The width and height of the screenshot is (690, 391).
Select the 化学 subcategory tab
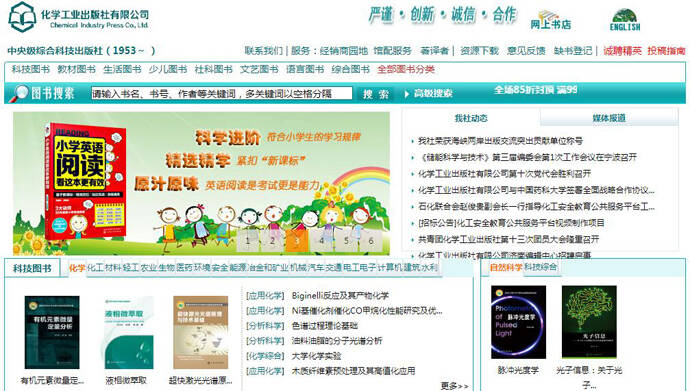click(77, 267)
